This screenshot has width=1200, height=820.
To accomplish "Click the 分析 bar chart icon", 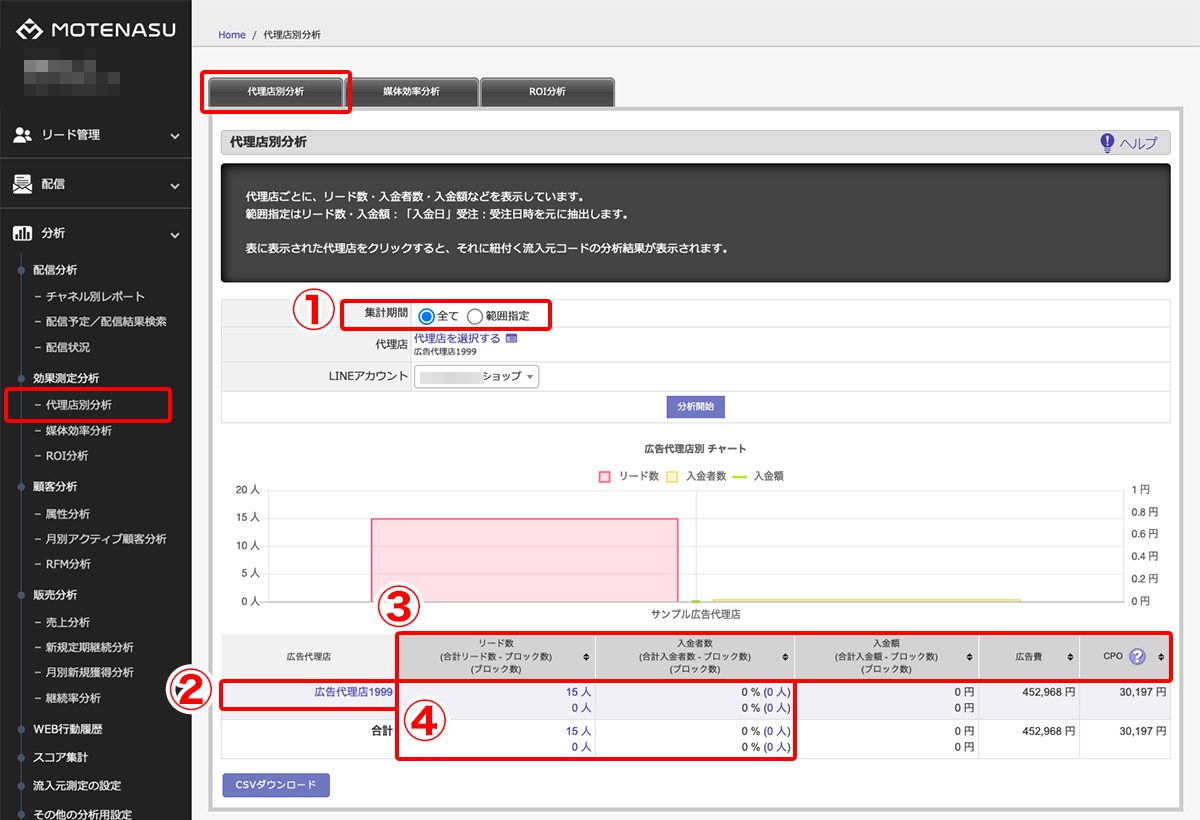I will 22,233.
